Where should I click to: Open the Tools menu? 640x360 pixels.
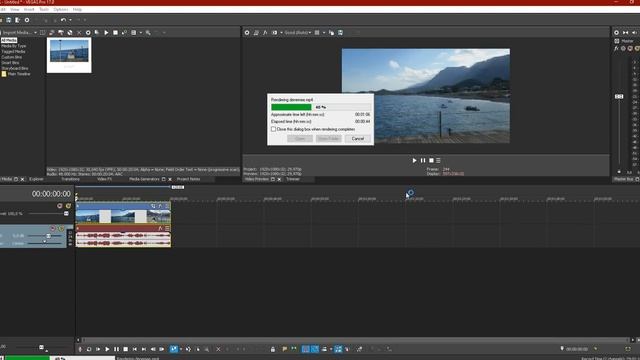(x=44, y=9)
